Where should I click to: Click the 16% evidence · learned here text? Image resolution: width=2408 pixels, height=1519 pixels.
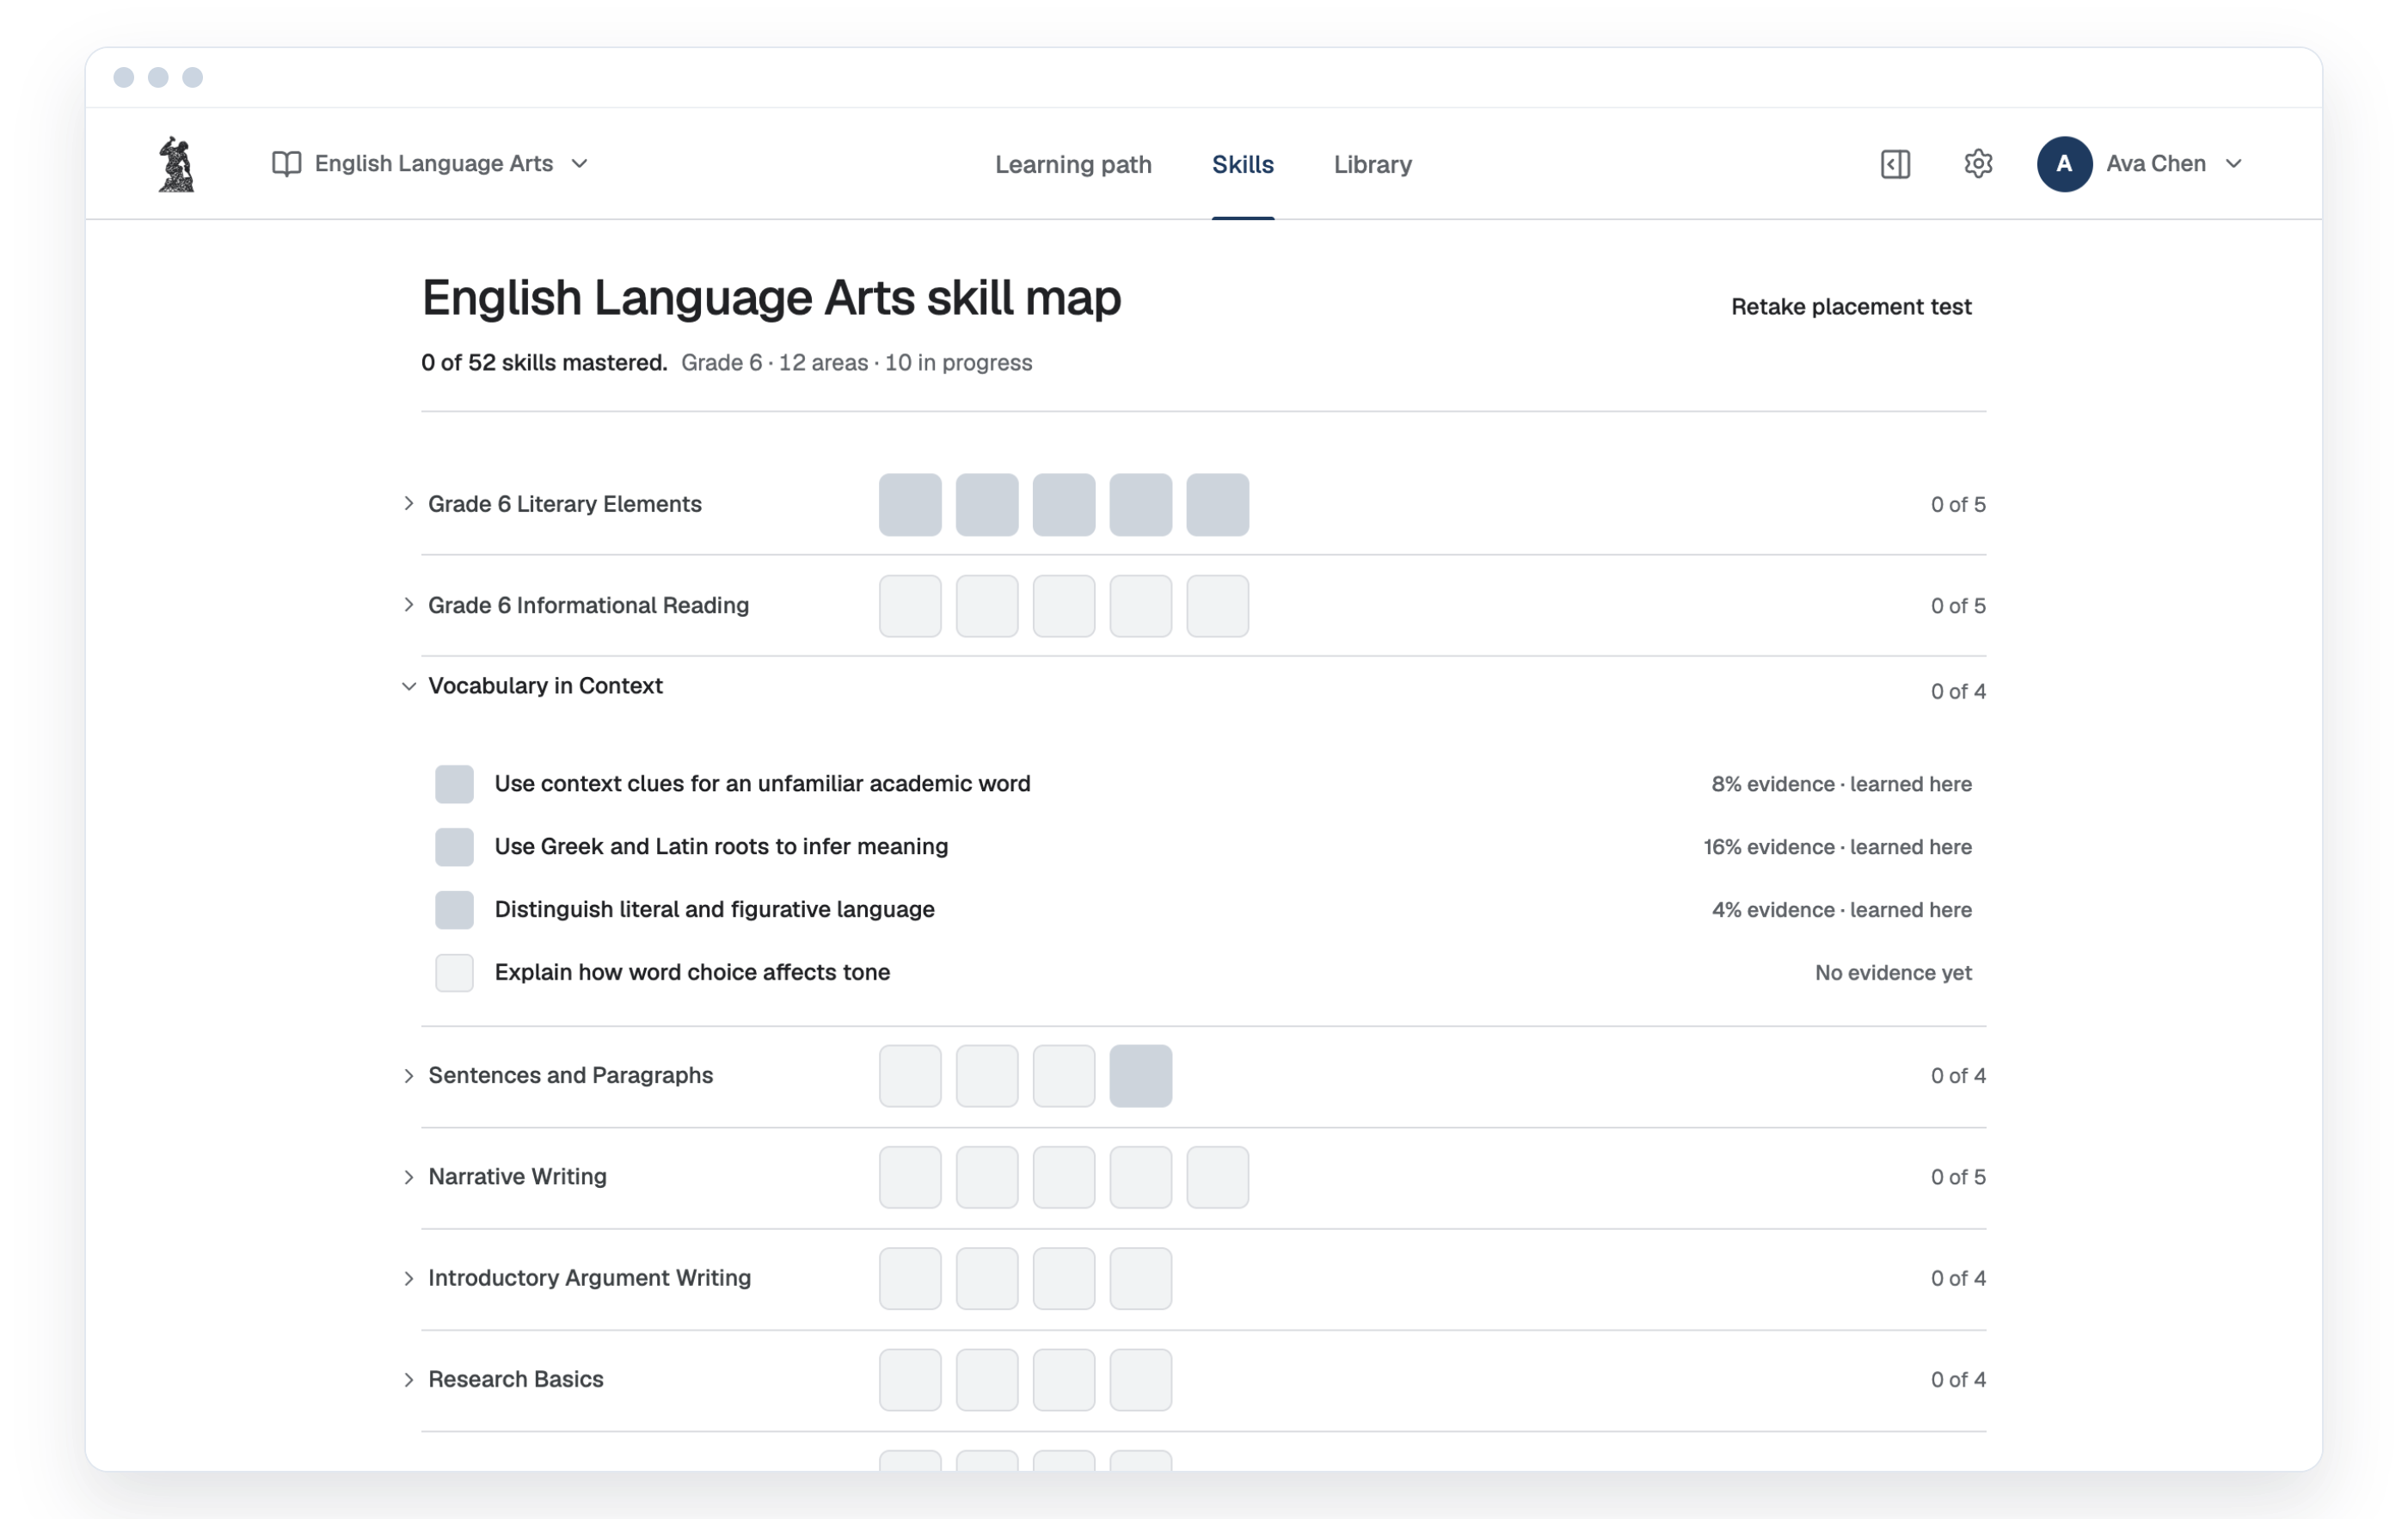coord(1837,847)
